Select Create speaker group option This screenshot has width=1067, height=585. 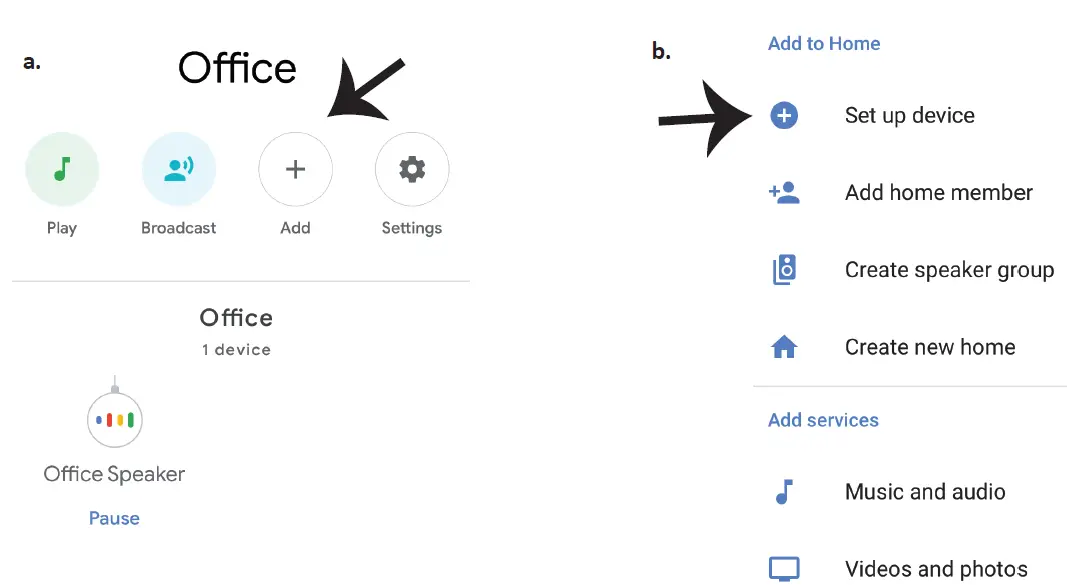(949, 270)
